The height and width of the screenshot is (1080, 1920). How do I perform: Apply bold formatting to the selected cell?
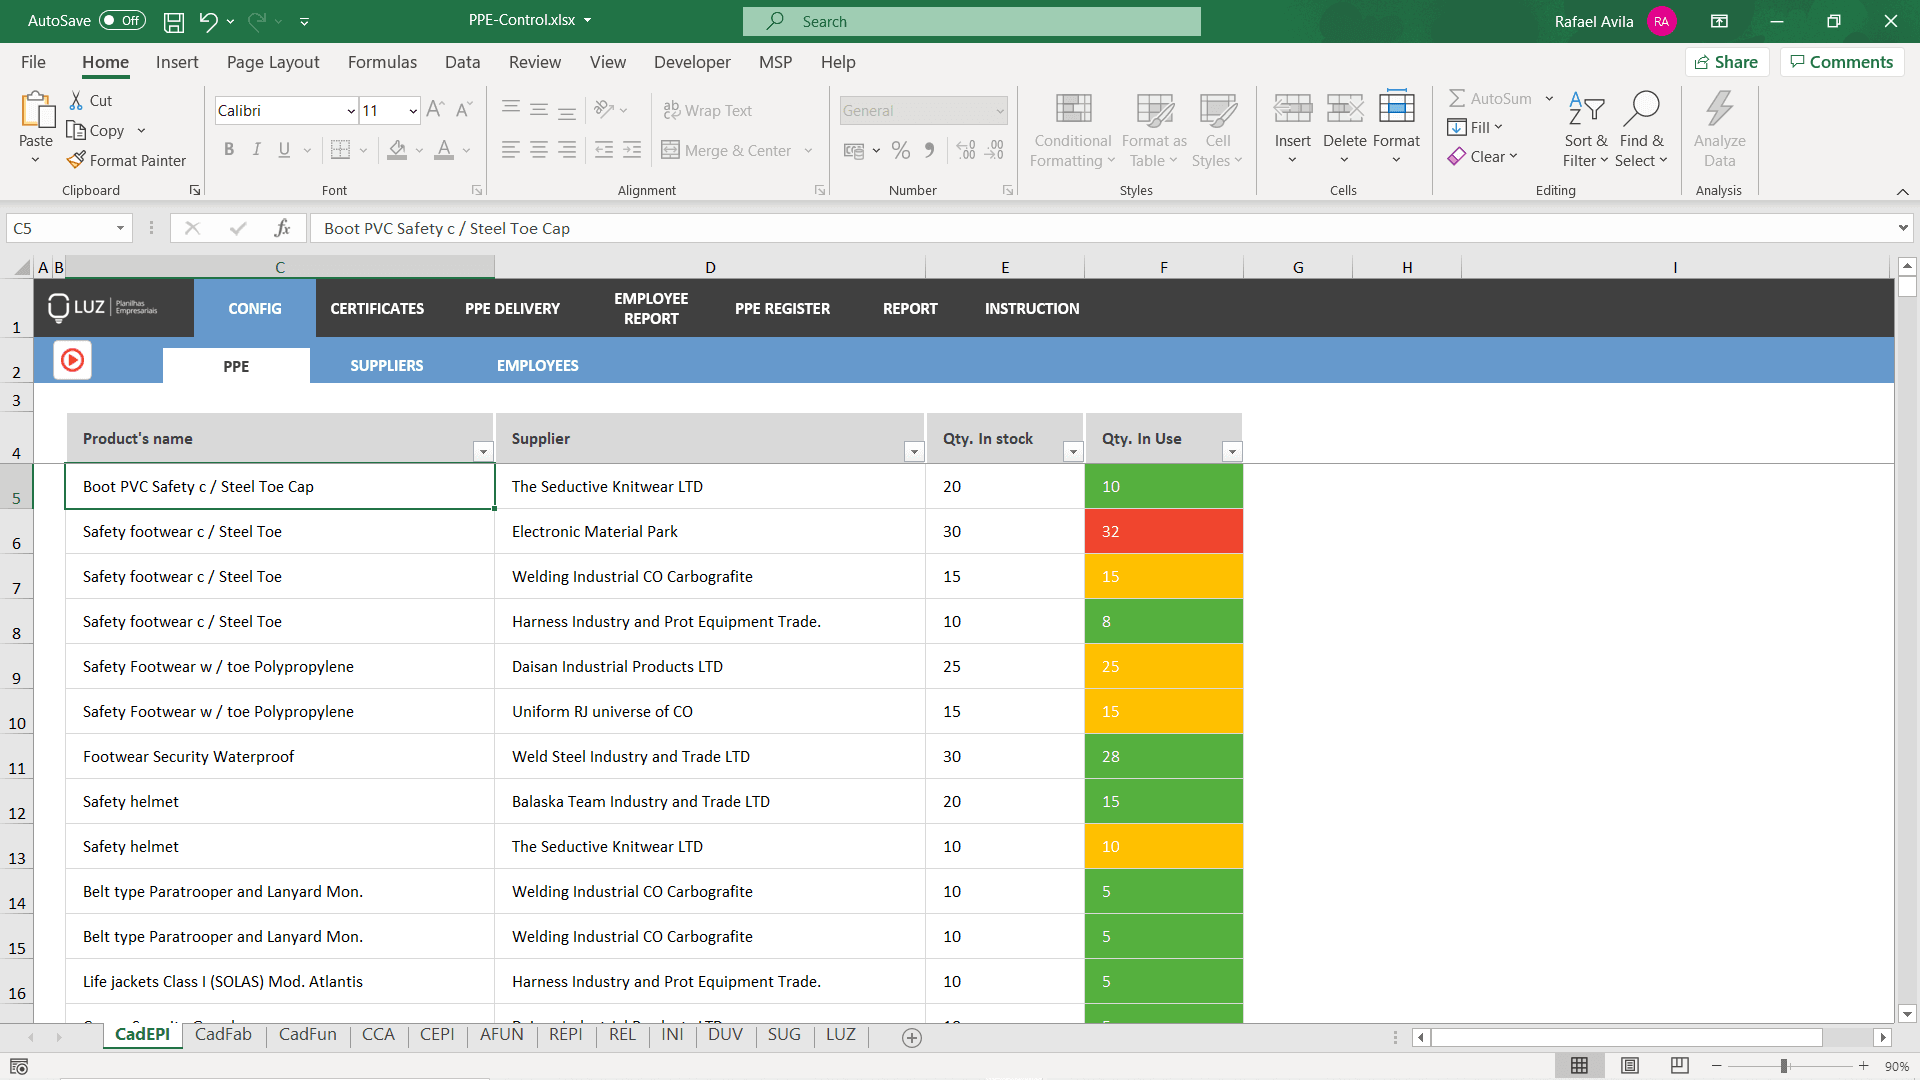tap(229, 149)
